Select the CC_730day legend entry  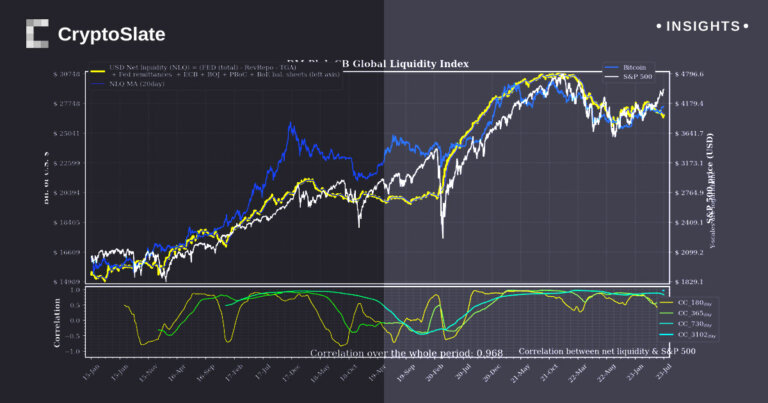pos(688,324)
